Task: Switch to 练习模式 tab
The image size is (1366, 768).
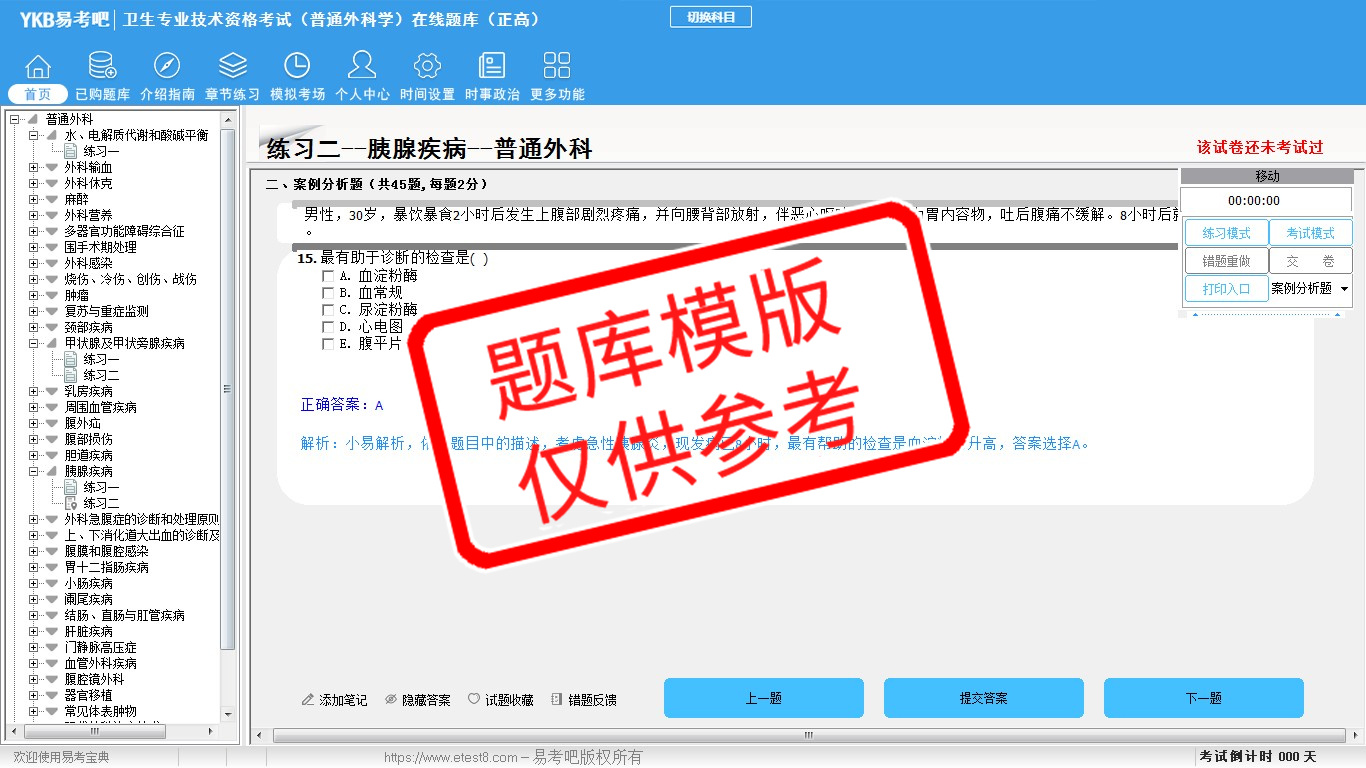Action: pos(1226,233)
